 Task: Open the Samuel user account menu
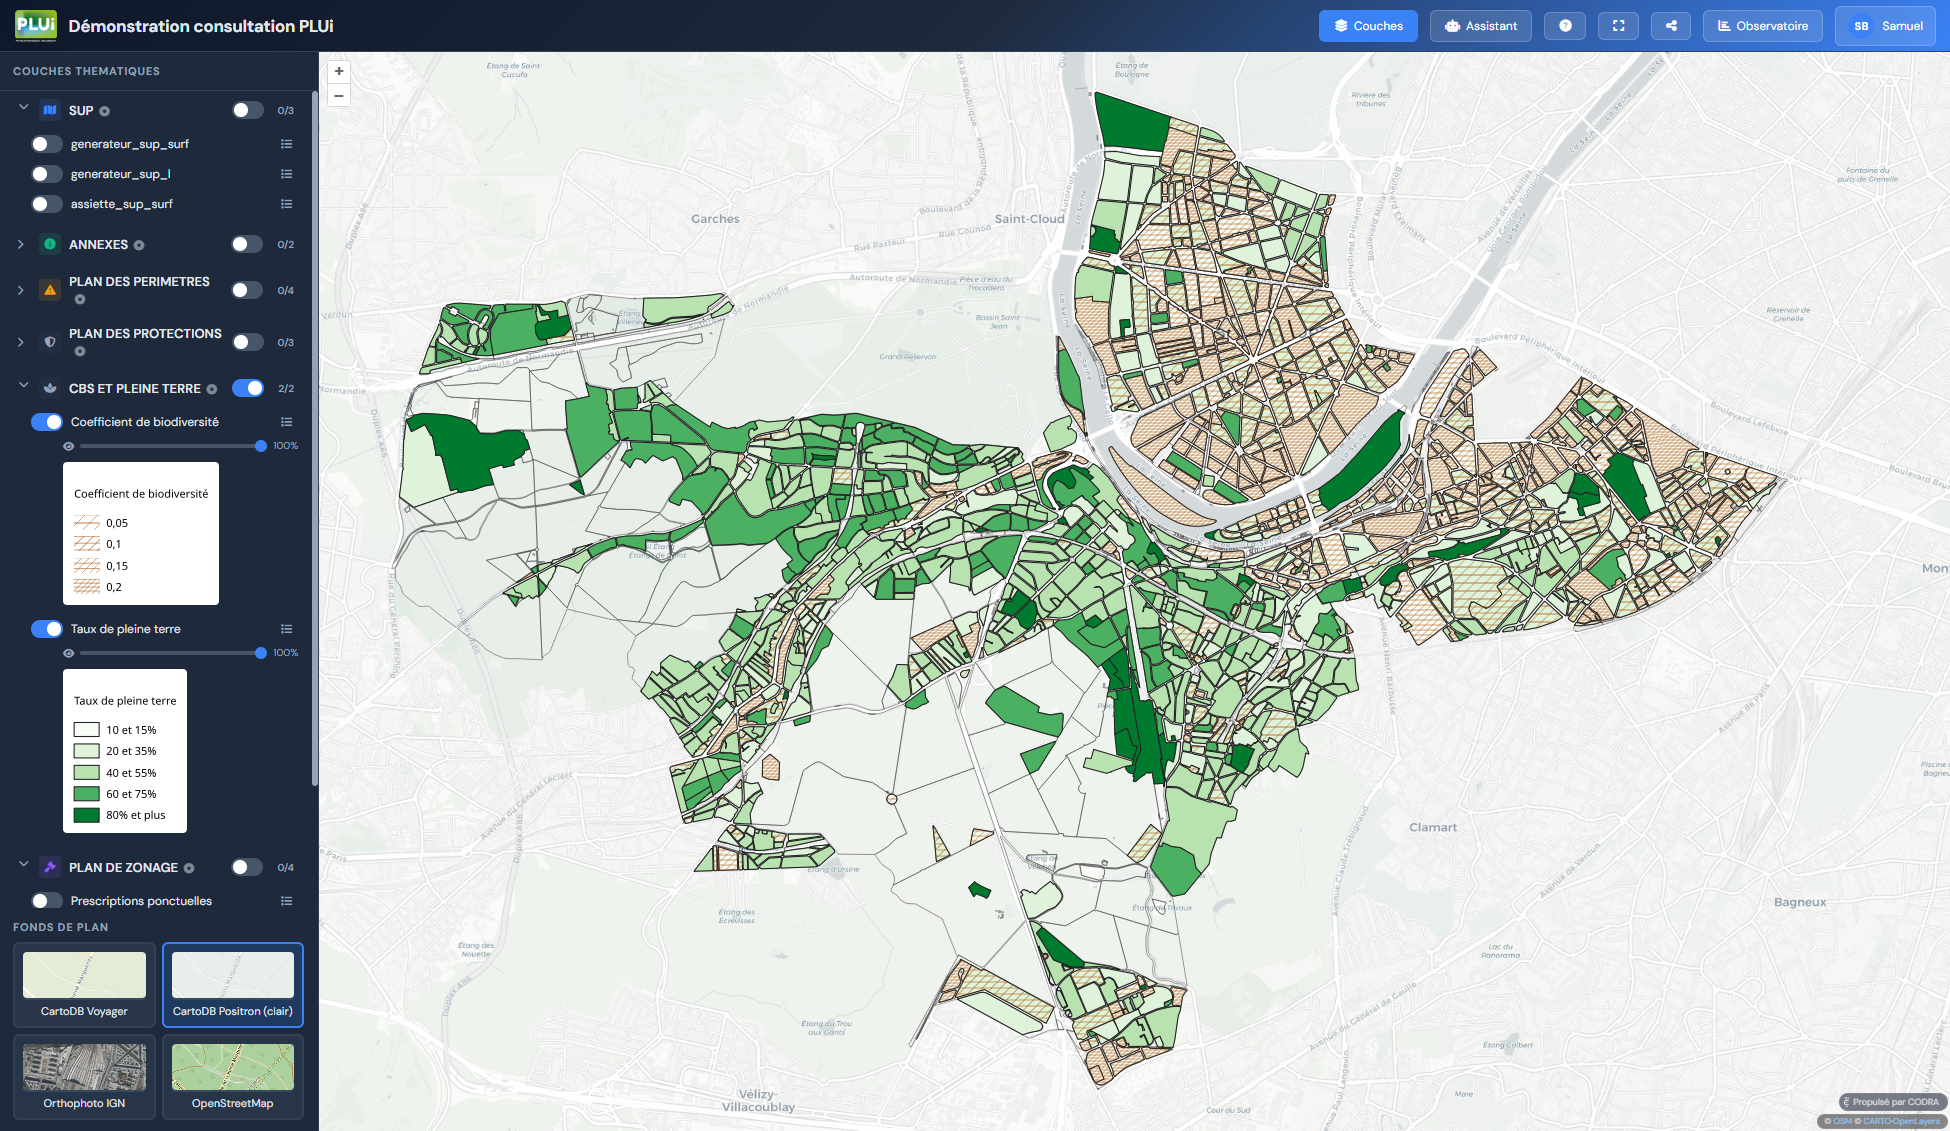pos(1887,26)
